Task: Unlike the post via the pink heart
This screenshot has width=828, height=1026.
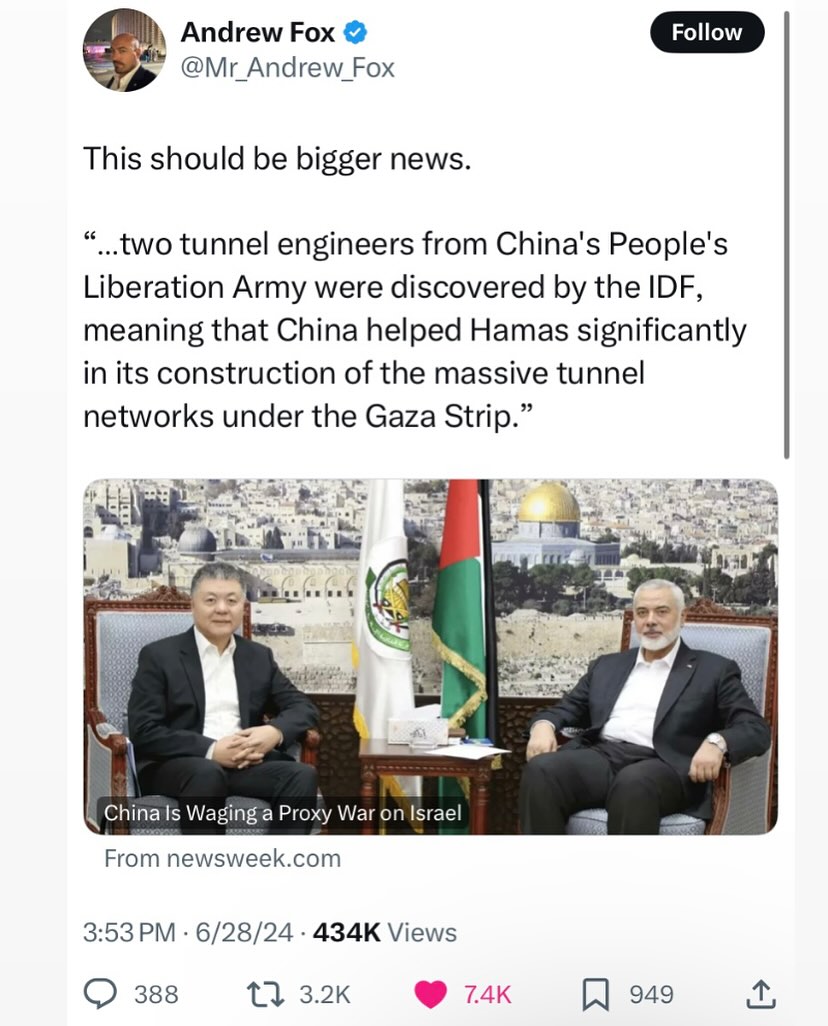Action: tap(431, 995)
